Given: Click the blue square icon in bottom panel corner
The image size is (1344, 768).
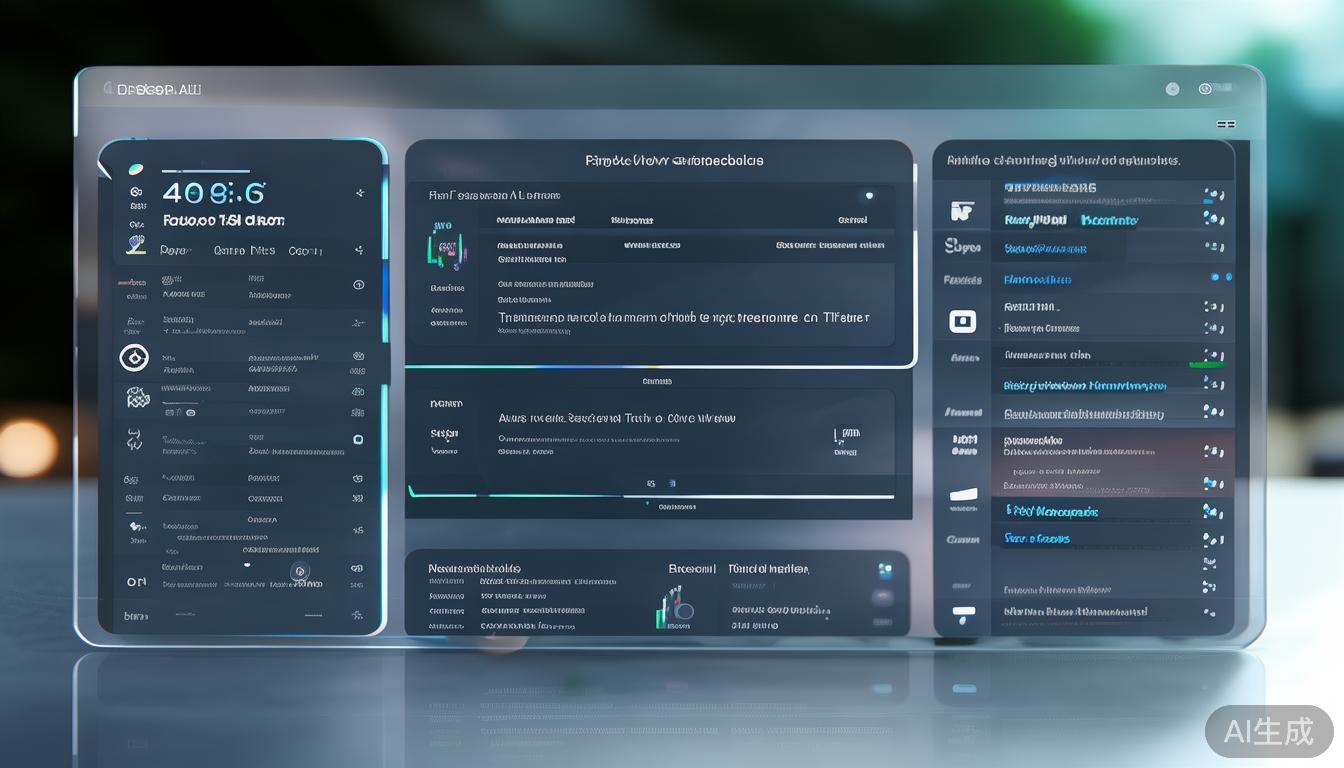Looking at the screenshot, I should pyautogui.click(x=884, y=570).
